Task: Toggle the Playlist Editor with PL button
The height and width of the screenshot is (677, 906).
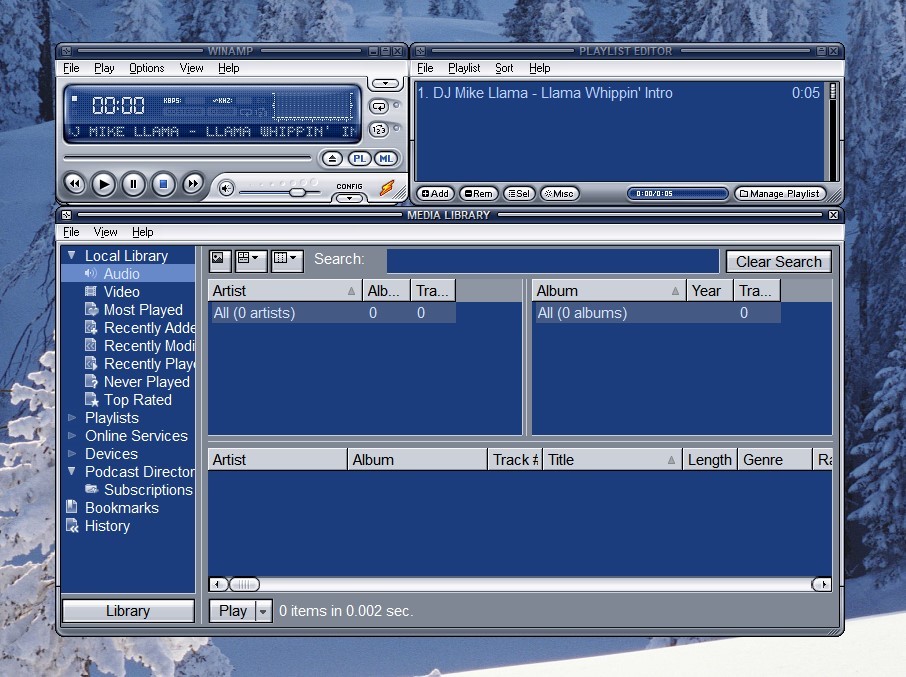Action: coord(359,159)
